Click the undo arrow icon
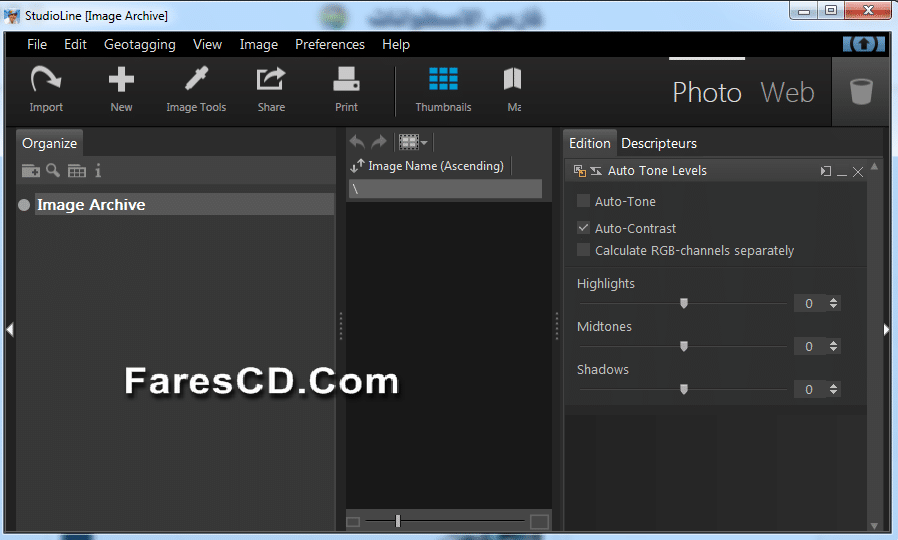 tap(357, 141)
